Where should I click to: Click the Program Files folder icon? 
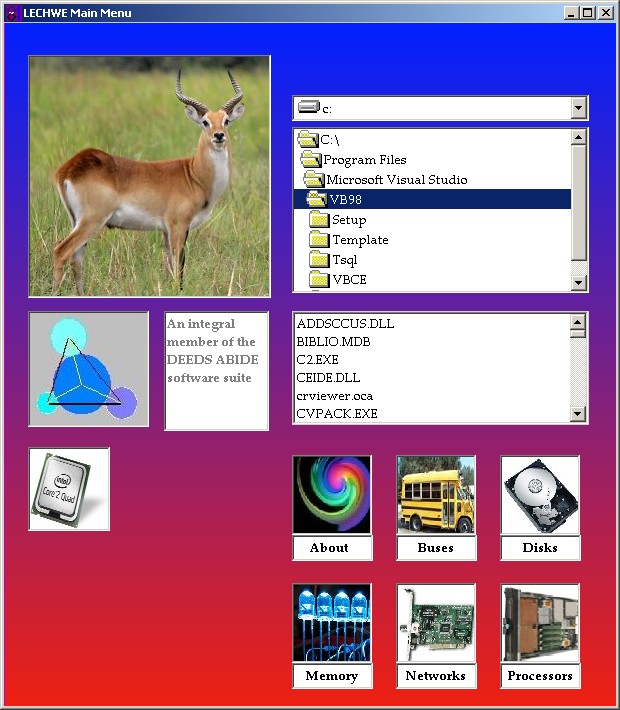pyautogui.click(x=311, y=159)
